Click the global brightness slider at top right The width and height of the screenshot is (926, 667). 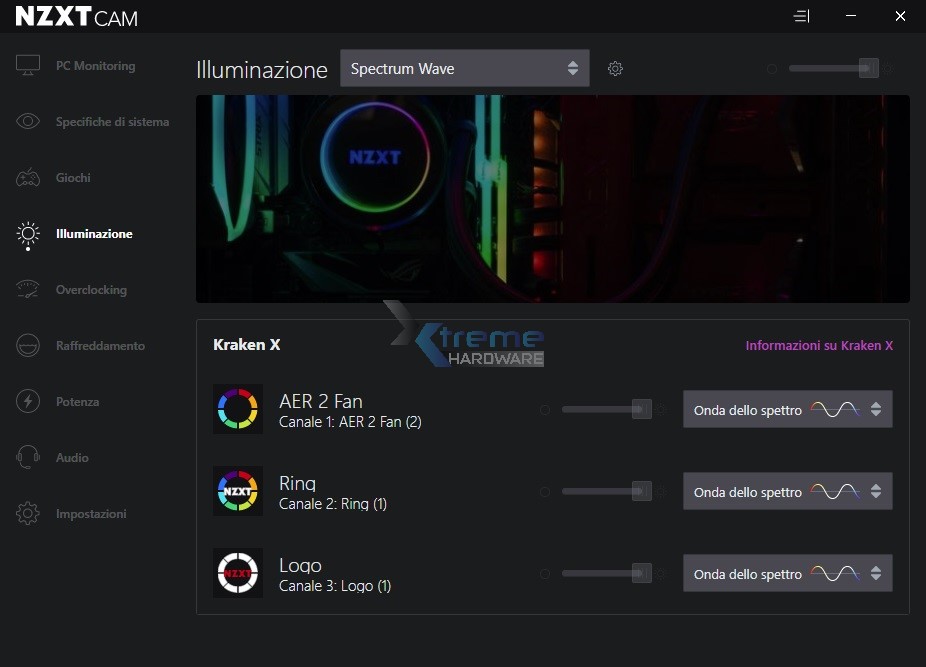pyautogui.click(x=832, y=68)
